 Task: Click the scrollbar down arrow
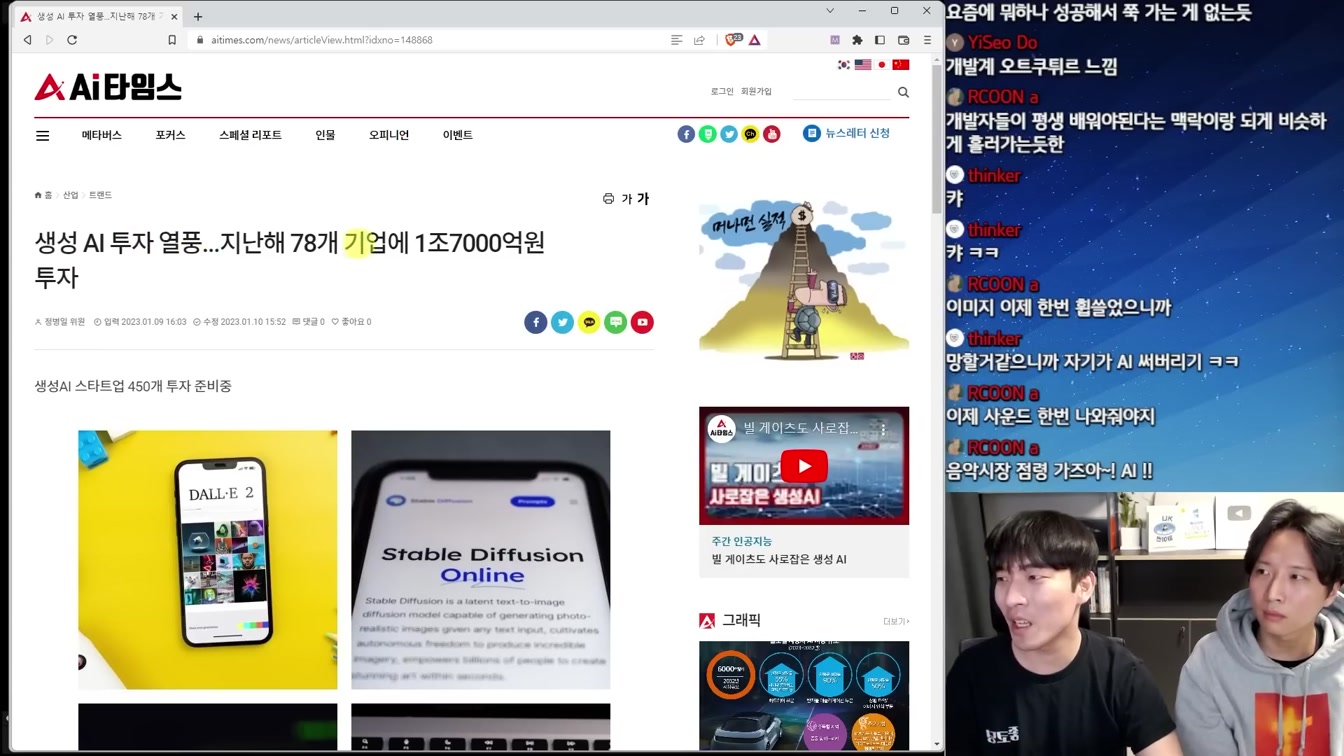(x=937, y=743)
